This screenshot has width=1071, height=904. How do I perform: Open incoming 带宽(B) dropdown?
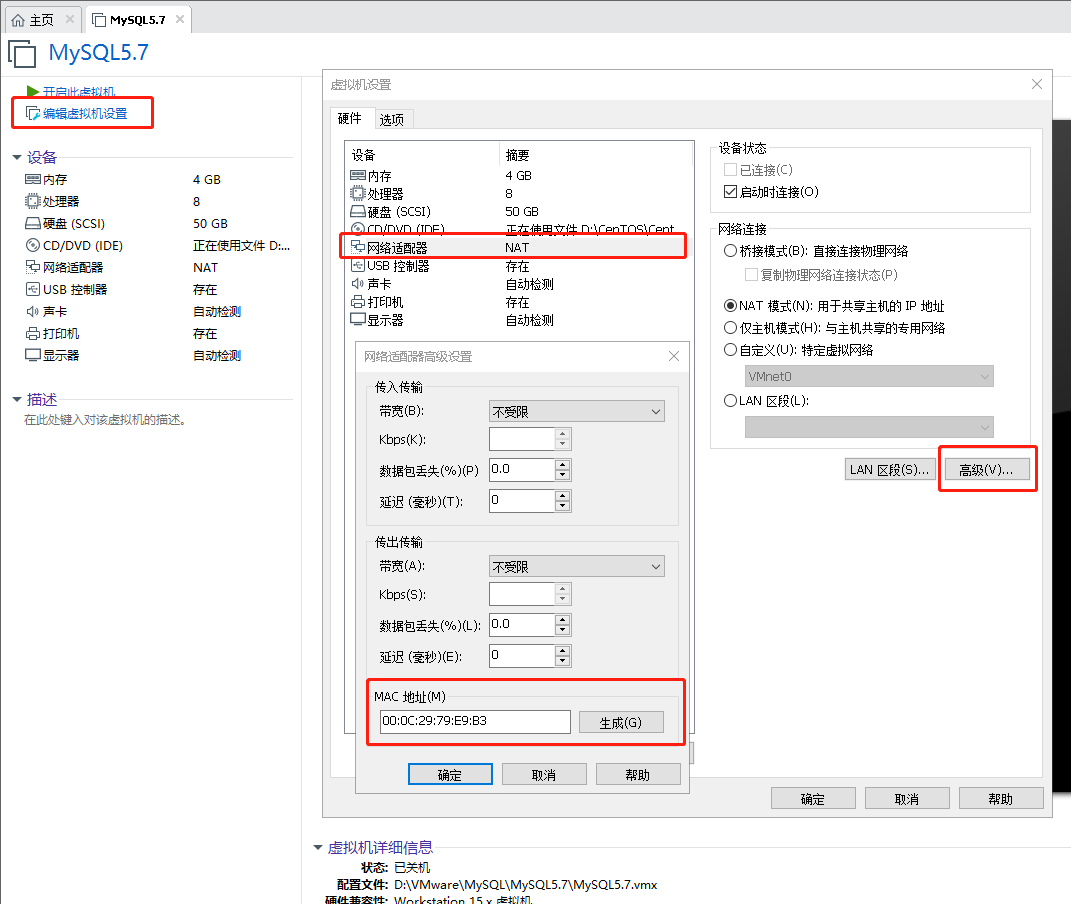576,411
